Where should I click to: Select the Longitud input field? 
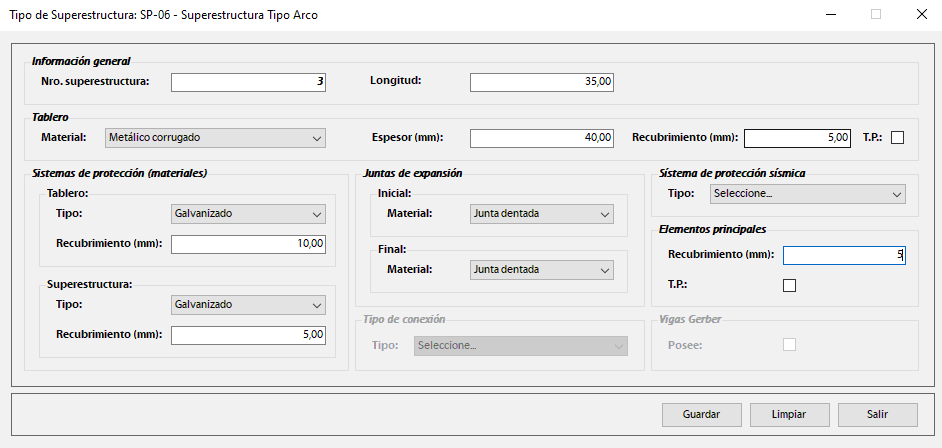point(541,82)
